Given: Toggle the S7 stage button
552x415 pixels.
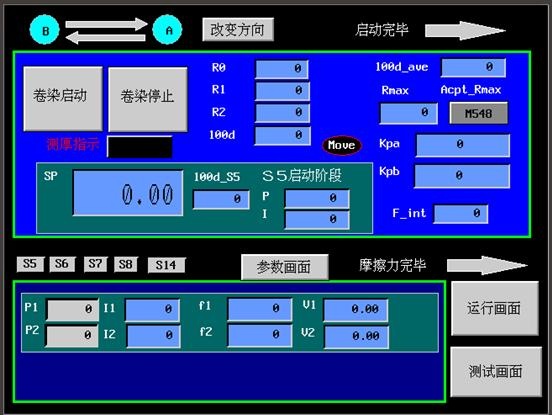Looking at the screenshot, I should (x=95, y=264).
